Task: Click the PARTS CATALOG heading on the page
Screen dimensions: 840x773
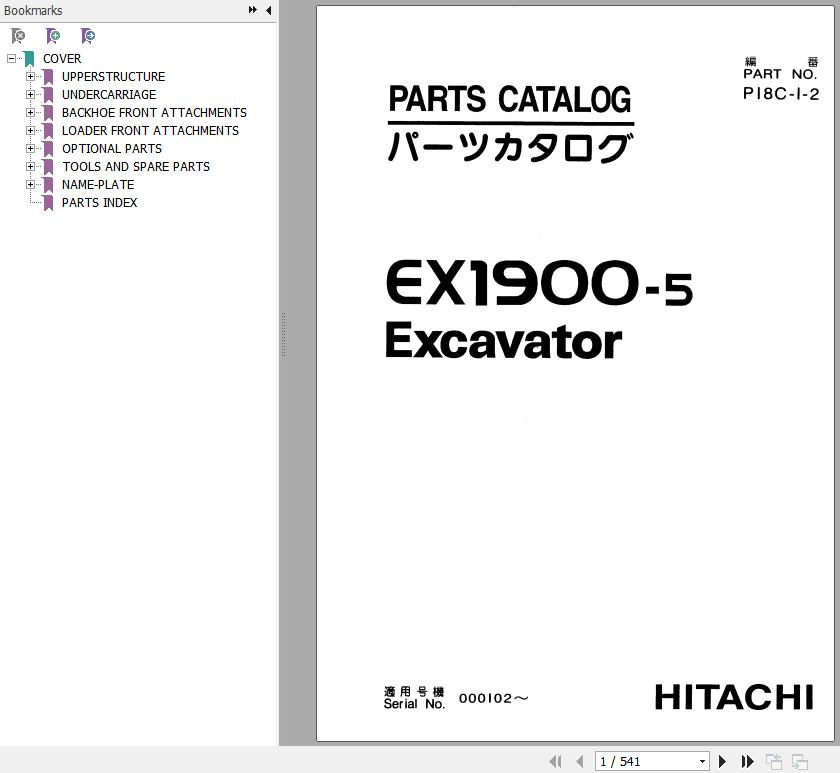Action: [510, 100]
